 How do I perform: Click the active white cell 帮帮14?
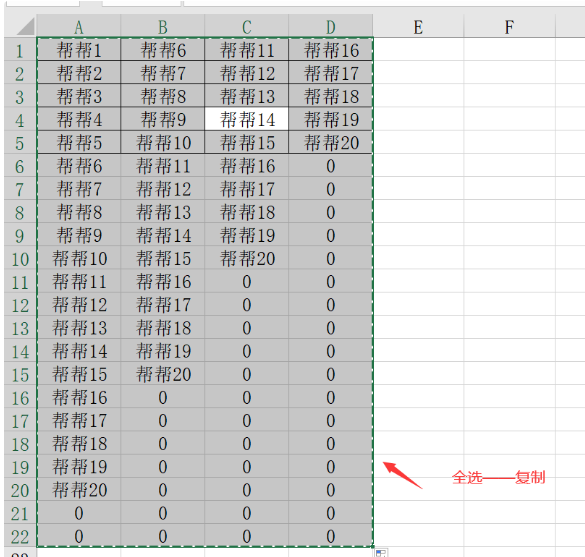[x=247, y=119]
